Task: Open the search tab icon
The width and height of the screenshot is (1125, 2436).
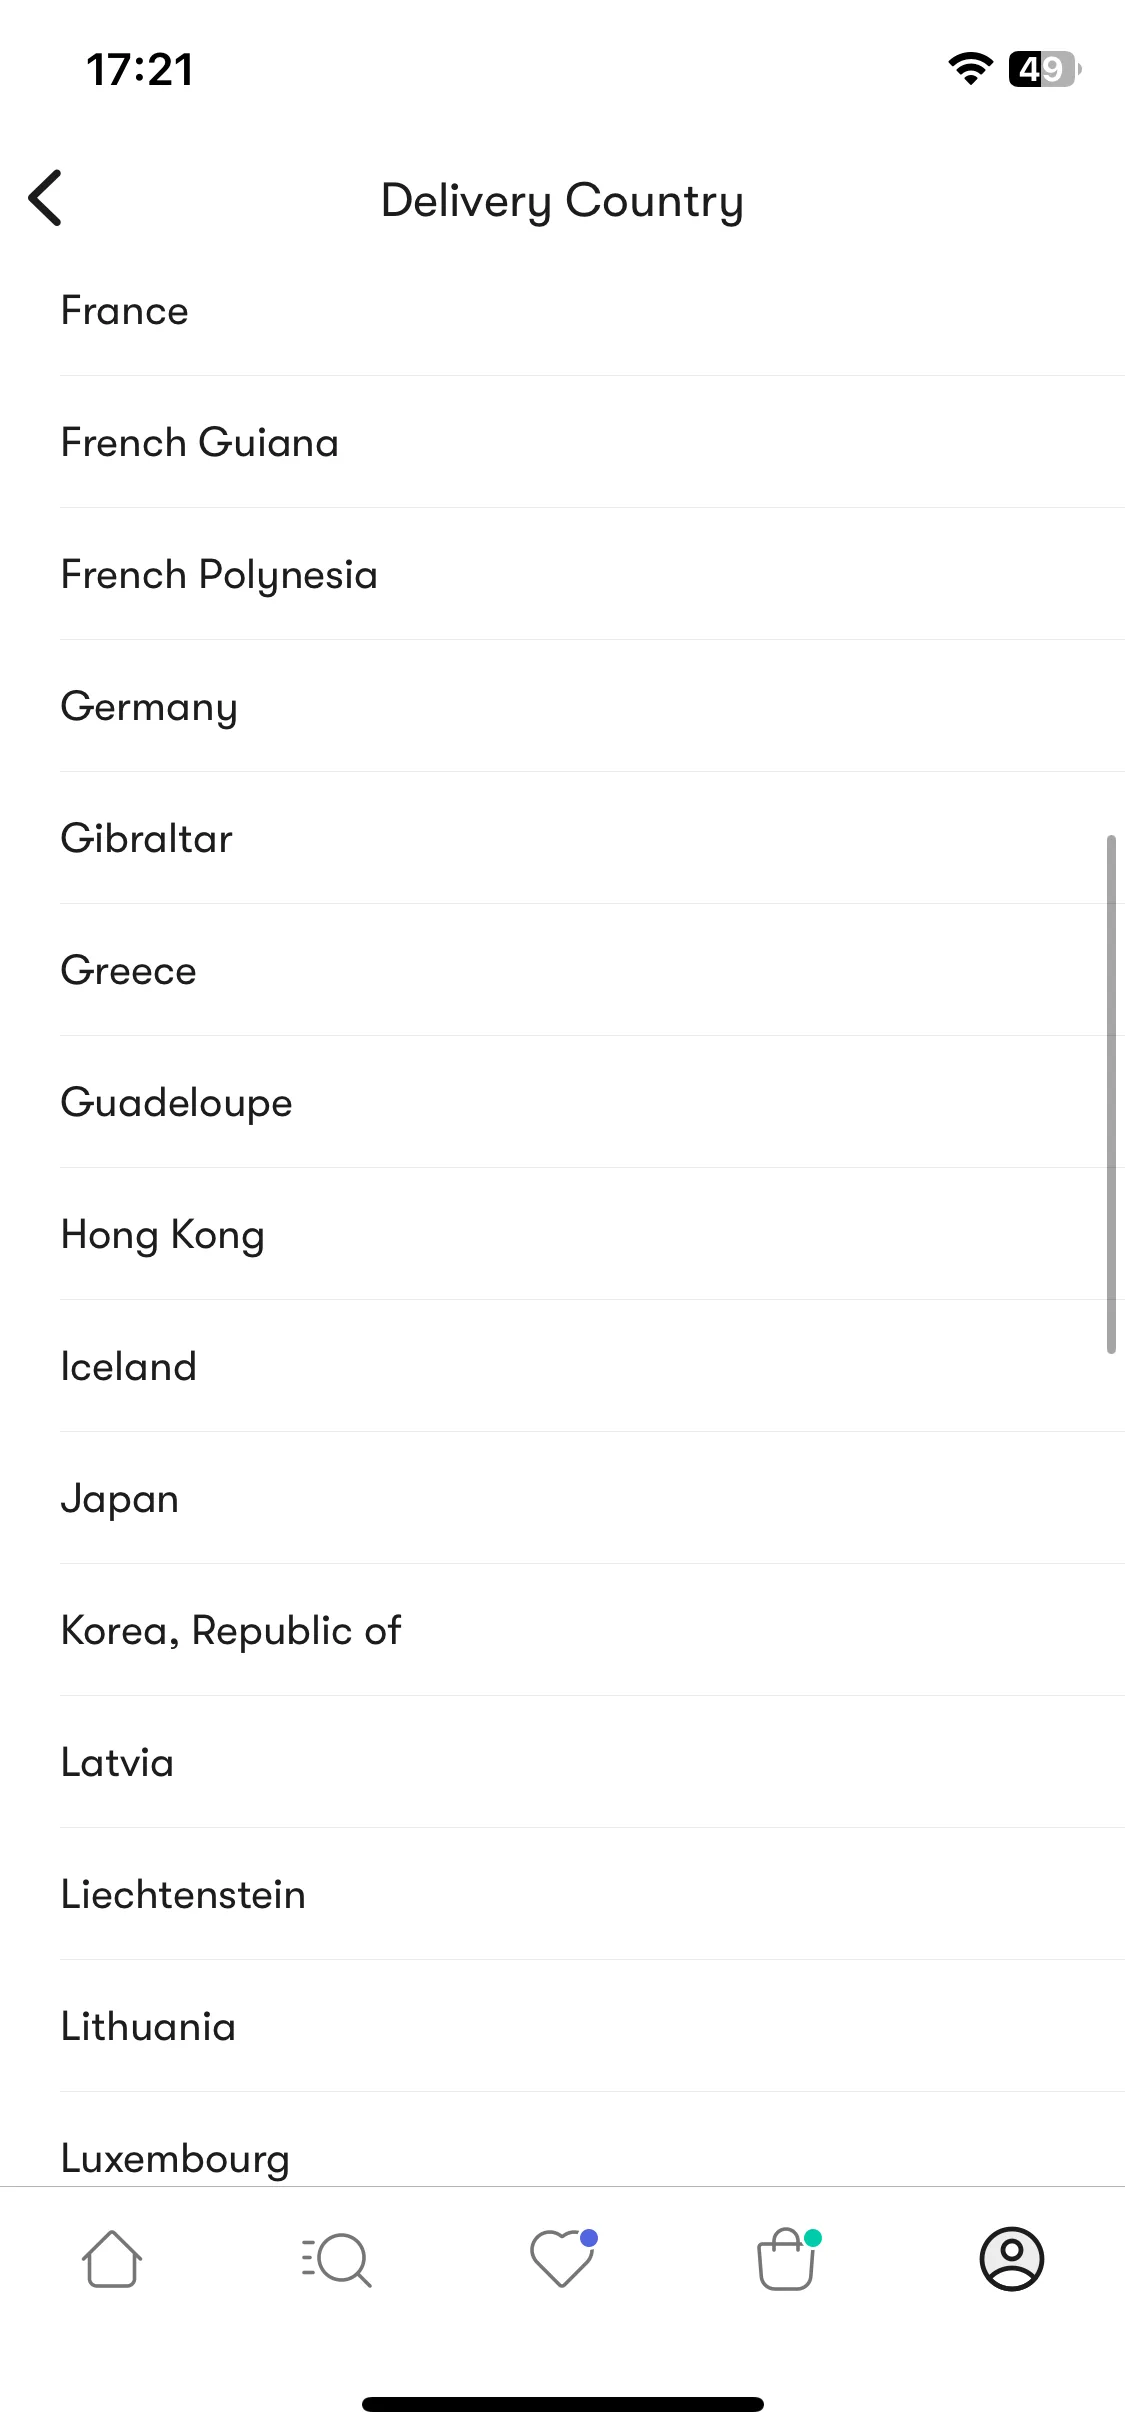Action: [x=337, y=2259]
